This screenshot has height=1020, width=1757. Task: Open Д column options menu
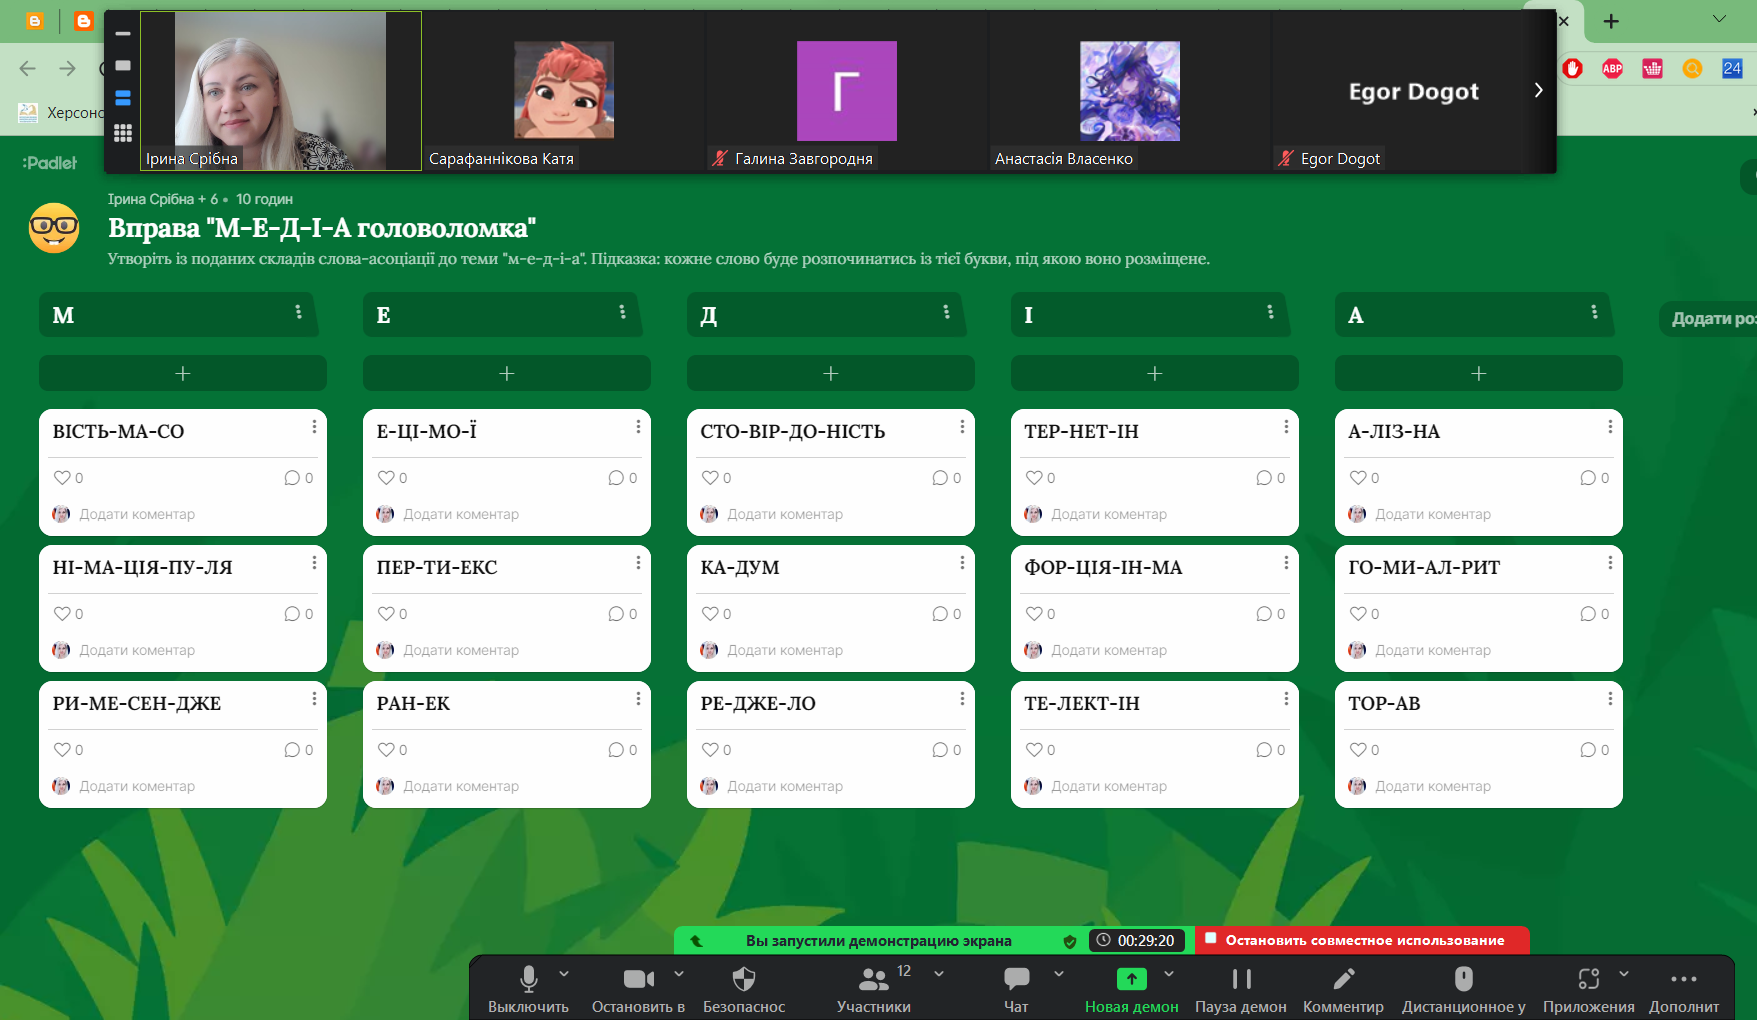pos(946,312)
